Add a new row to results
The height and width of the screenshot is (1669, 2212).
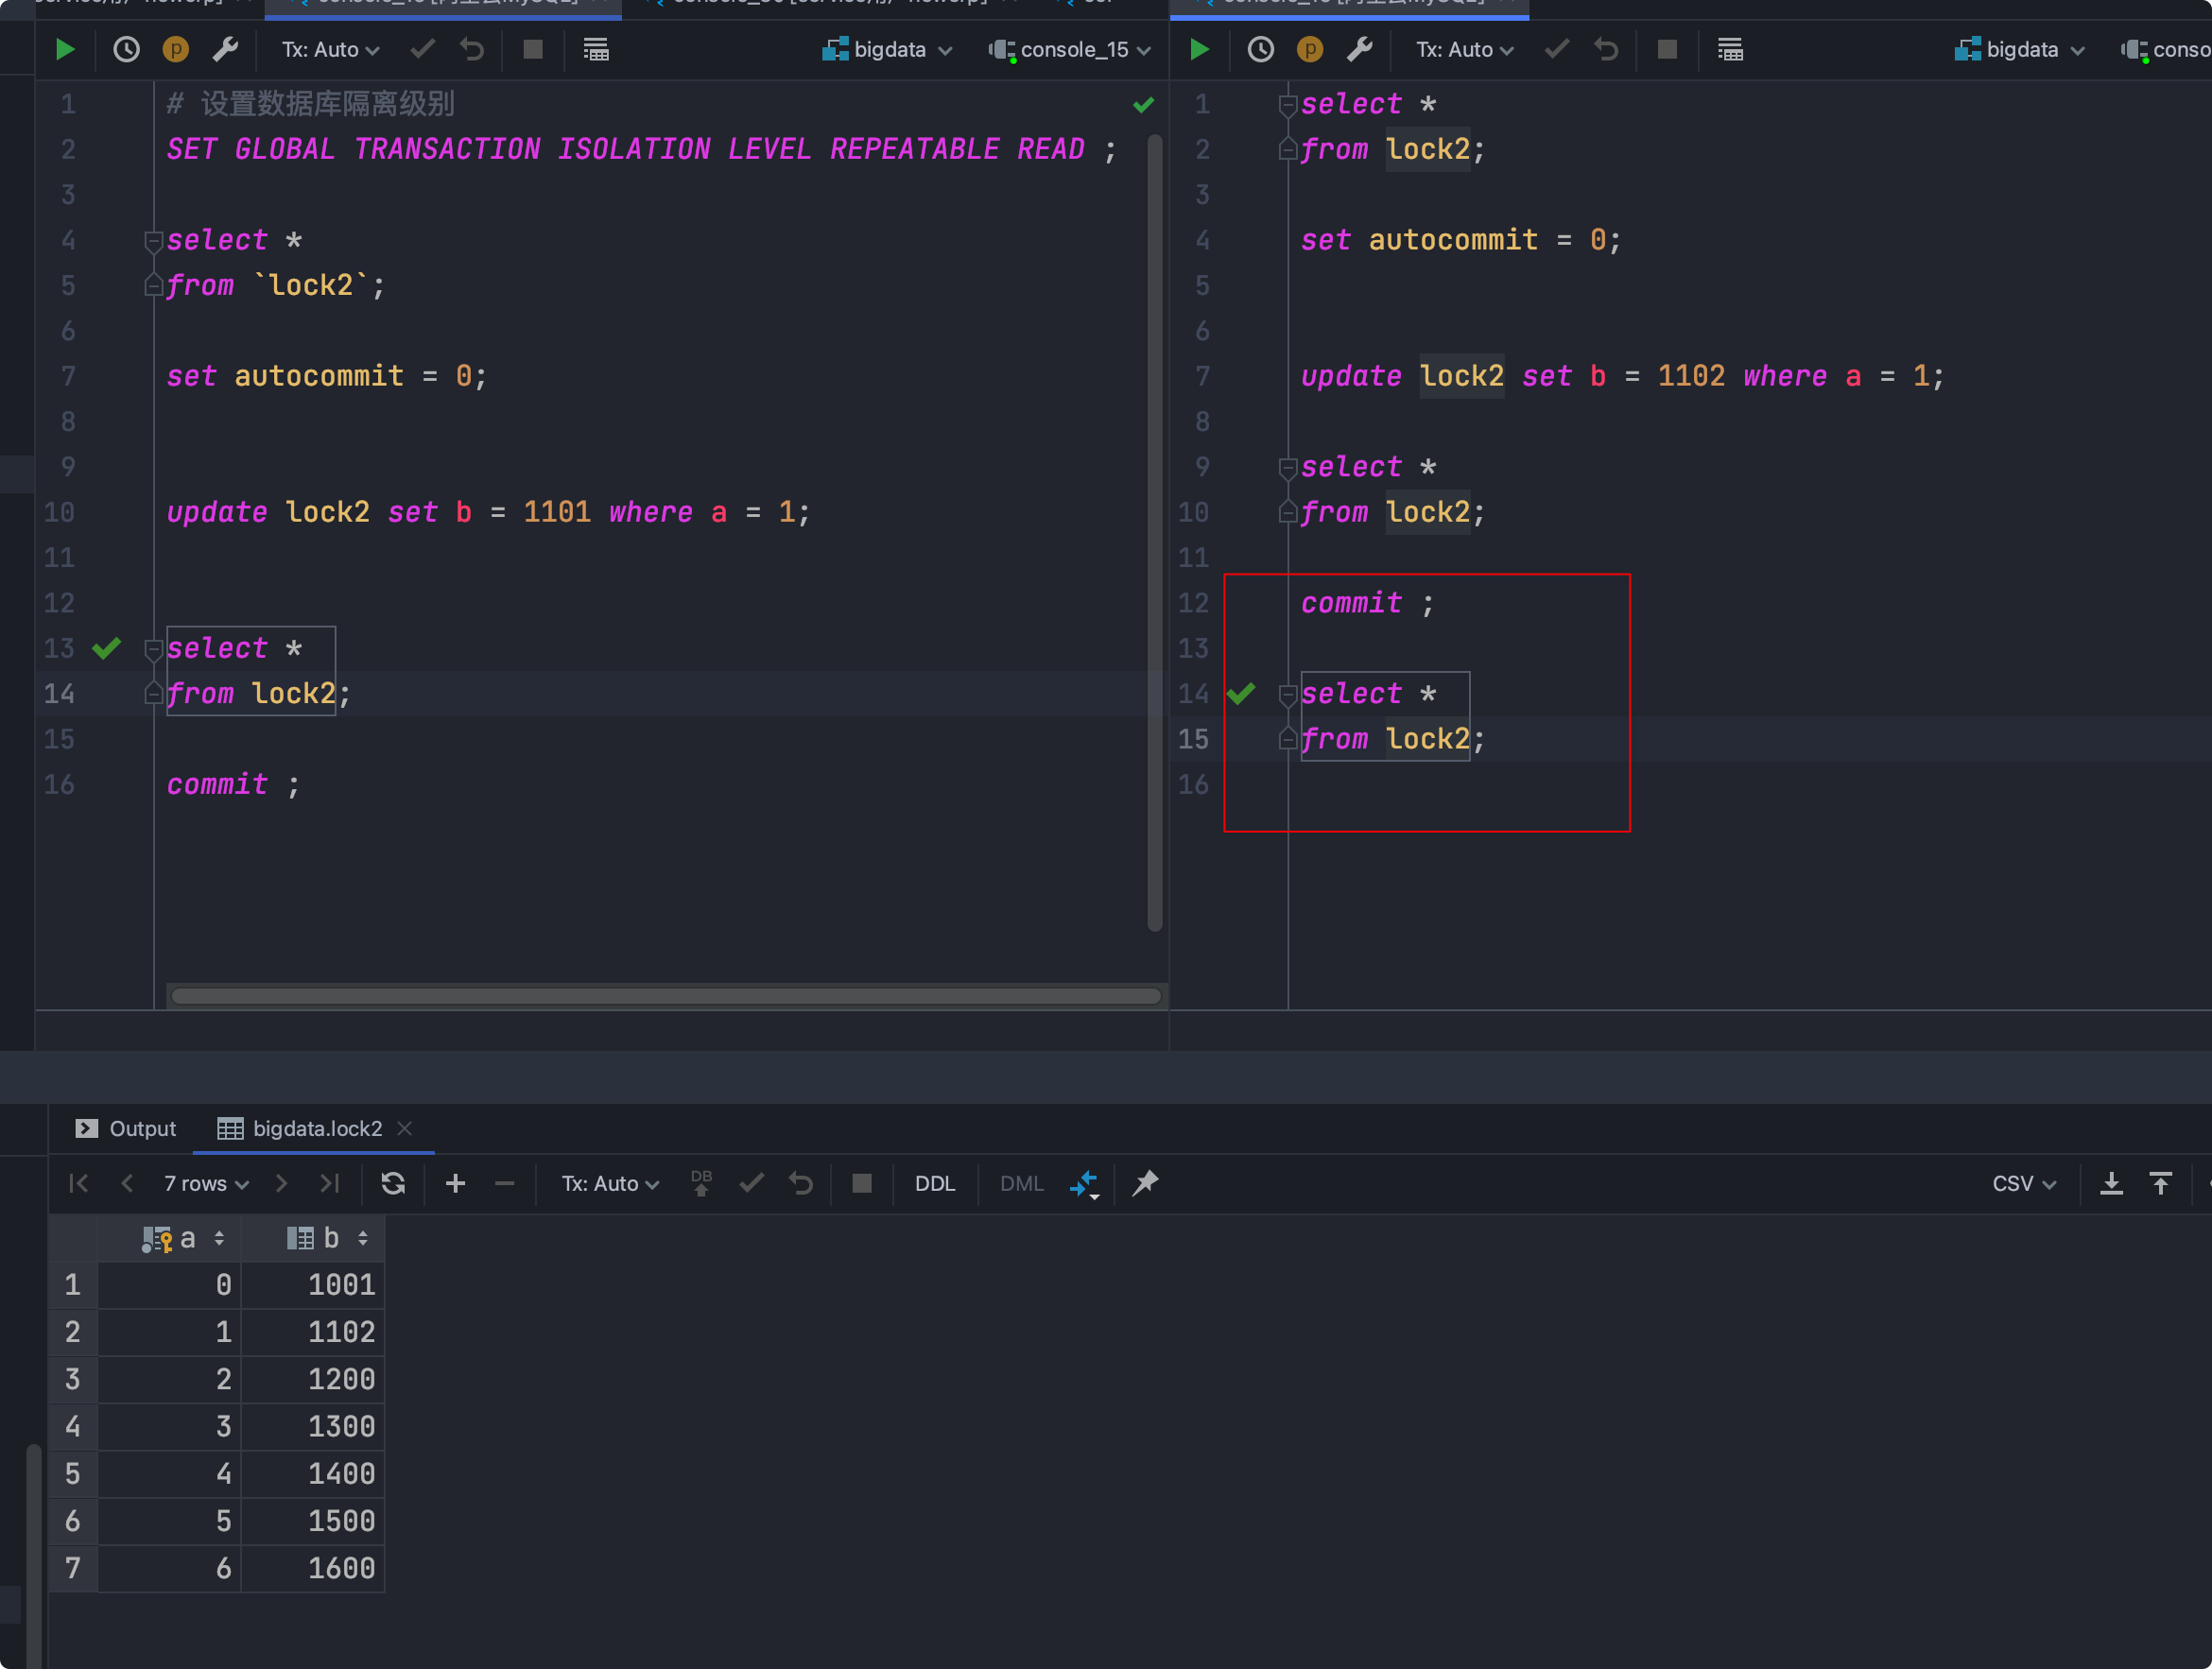[x=455, y=1183]
